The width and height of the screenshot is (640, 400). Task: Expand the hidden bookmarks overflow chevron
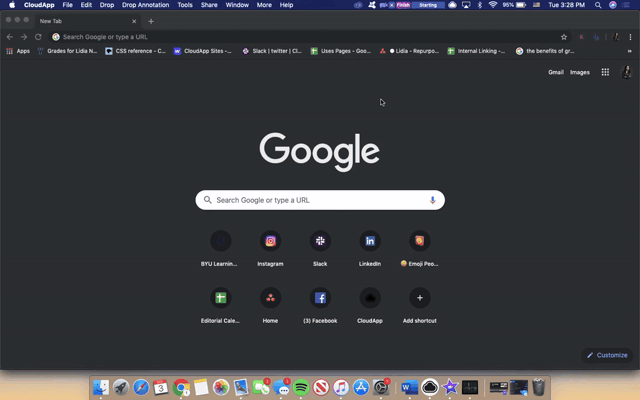click(x=629, y=51)
